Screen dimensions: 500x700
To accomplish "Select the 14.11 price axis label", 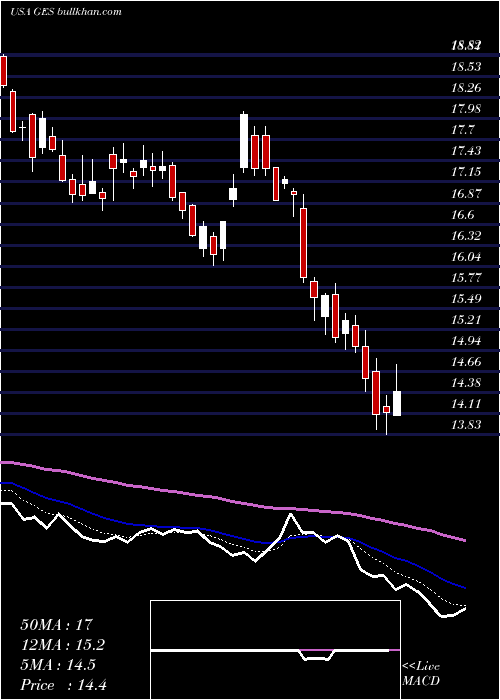I will 467,404.
